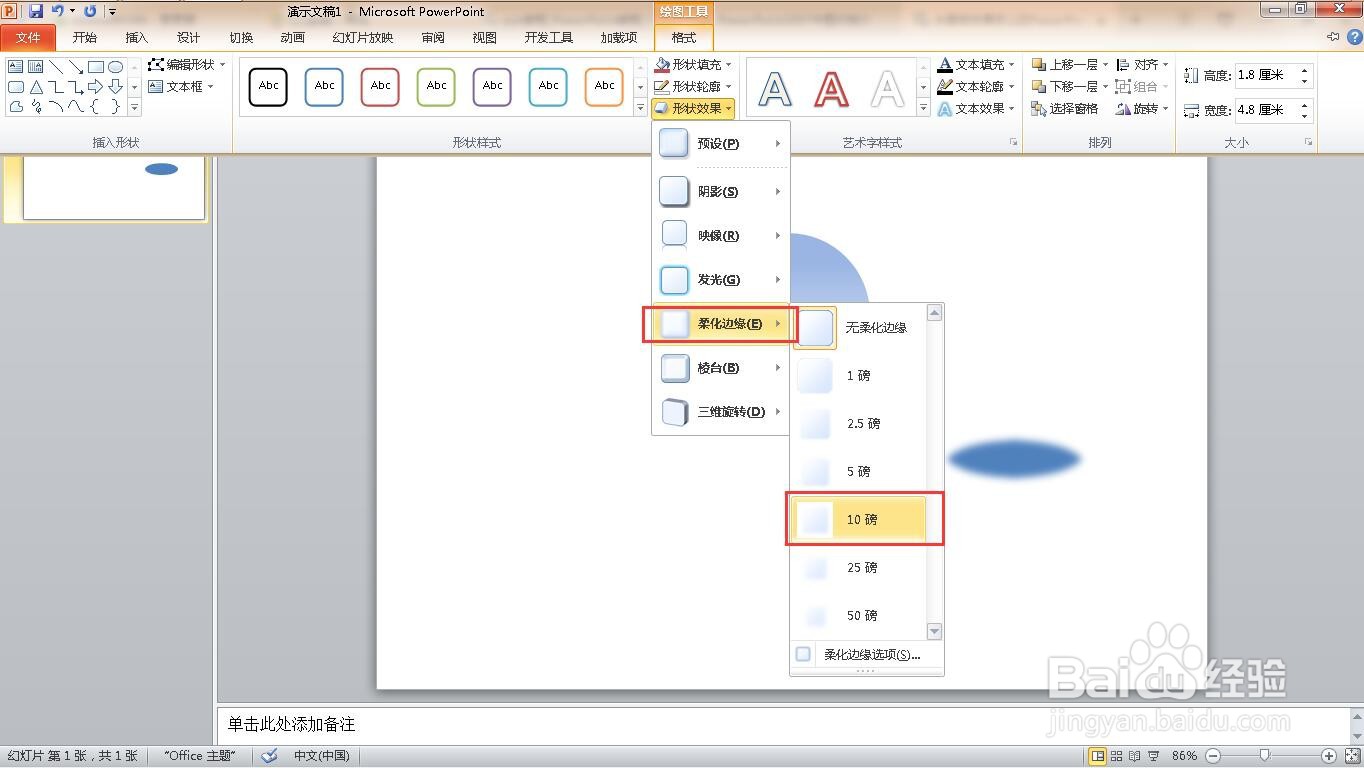Switch to the 动画 (Animations) ribbon tab

pos(293,38)
